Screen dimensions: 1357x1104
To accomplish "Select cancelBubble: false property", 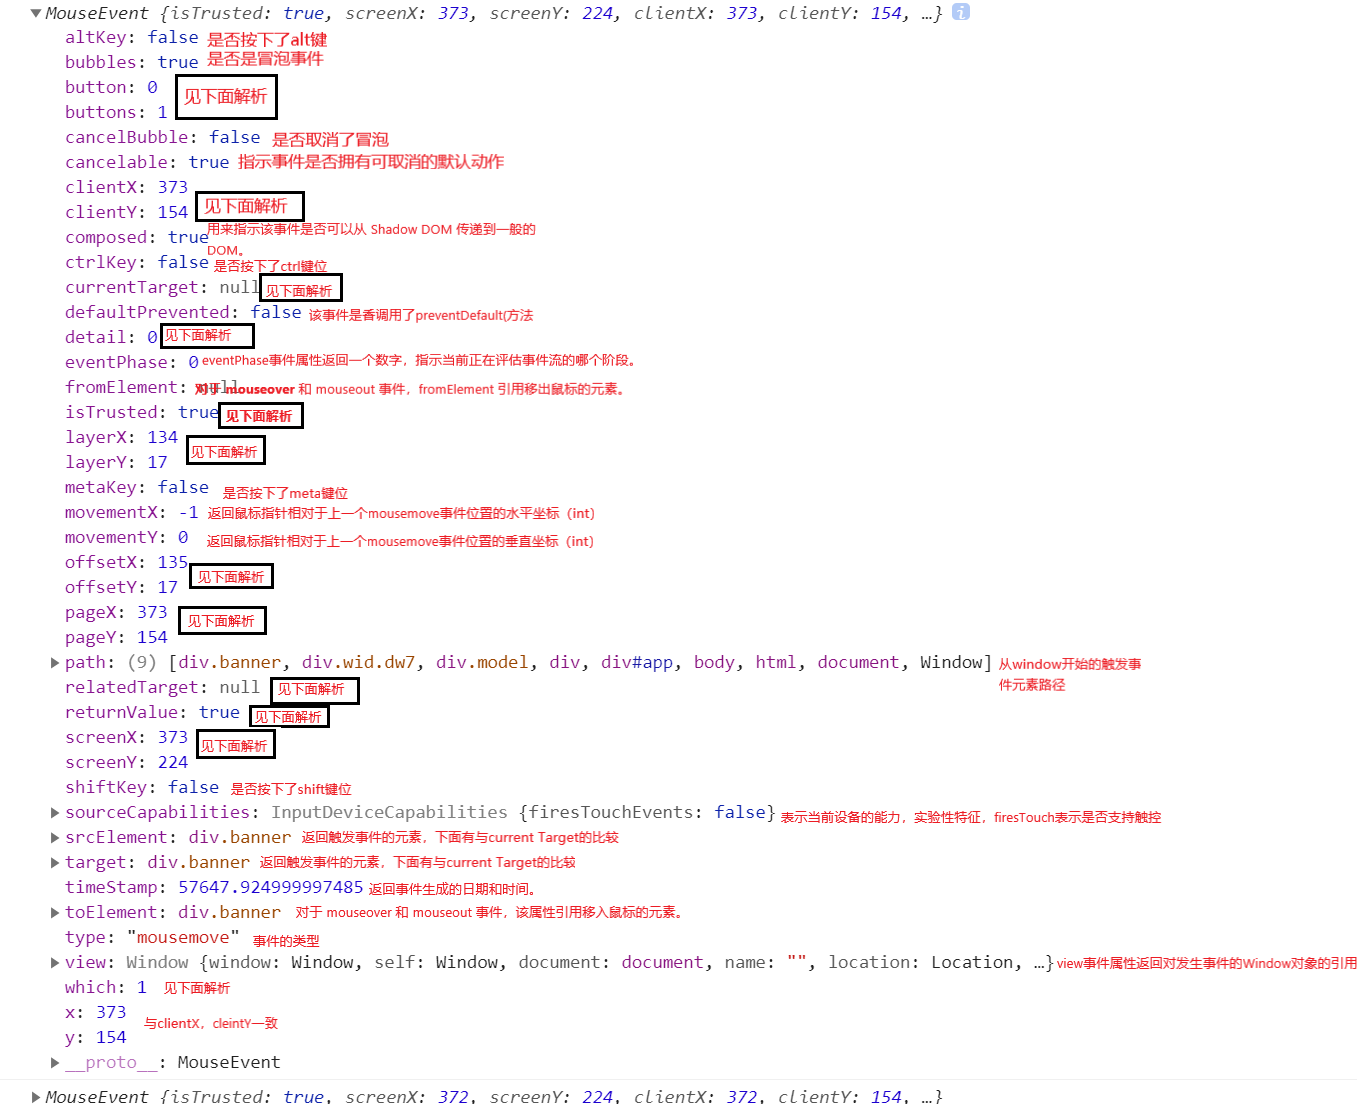I will 163,137.
